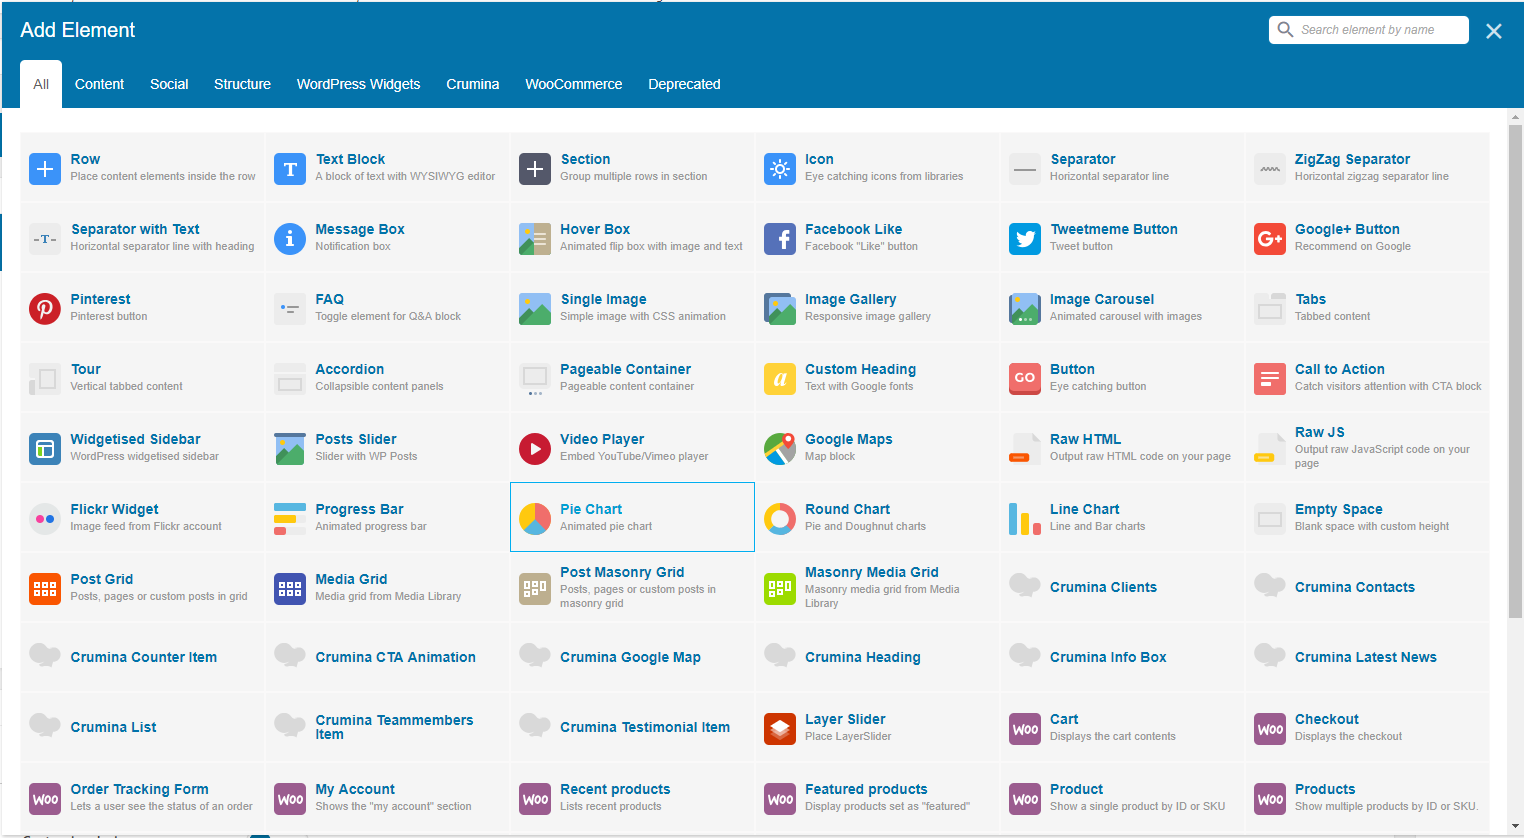Add the Tabs element
The height and width of the screenshot is (838, 1524).
(1367, 307)
